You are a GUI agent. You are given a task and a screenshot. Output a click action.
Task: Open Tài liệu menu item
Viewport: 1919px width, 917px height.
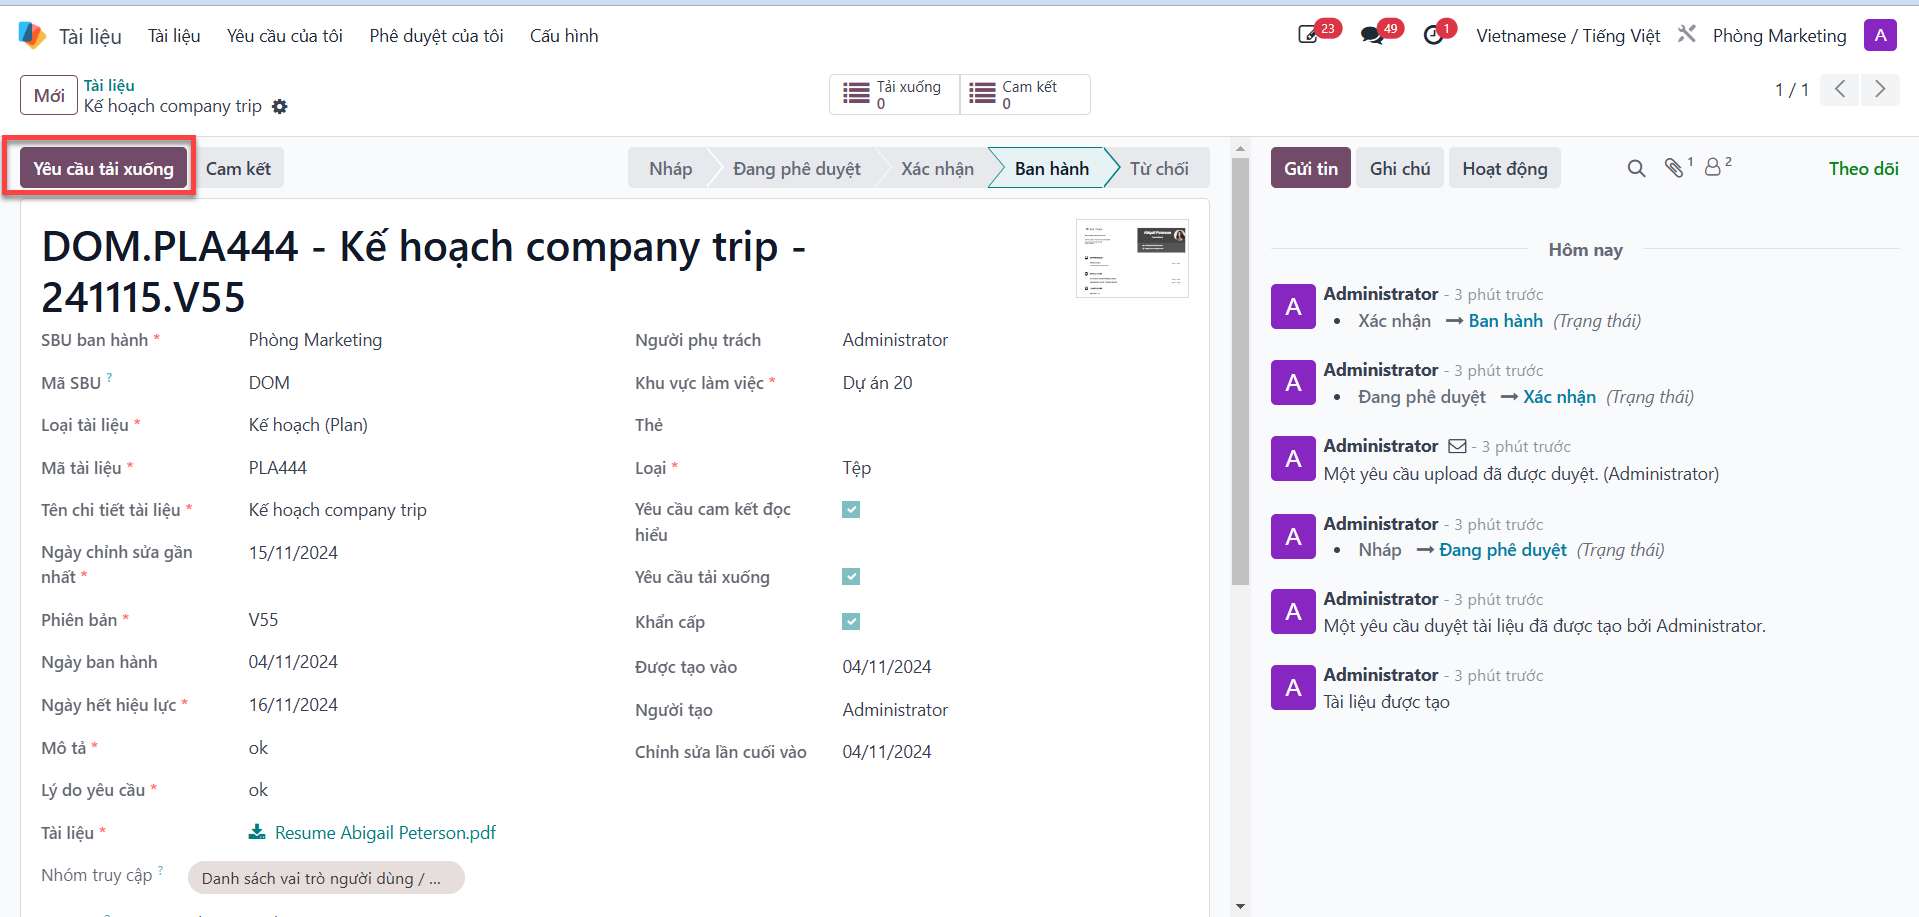click(x=174, y=36)
